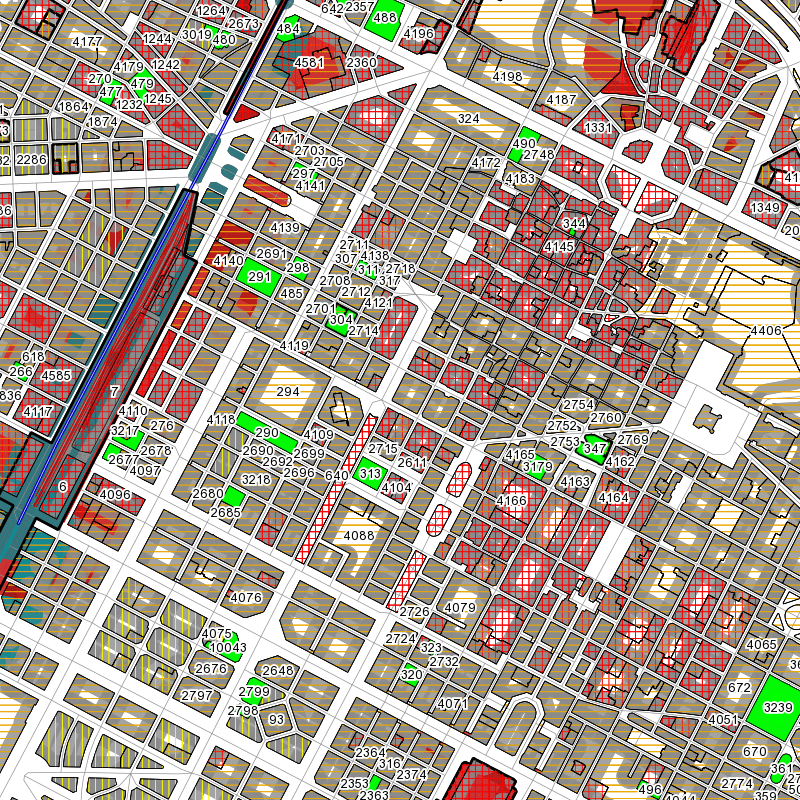Click the 2360 parcel number

pos(361,62)
